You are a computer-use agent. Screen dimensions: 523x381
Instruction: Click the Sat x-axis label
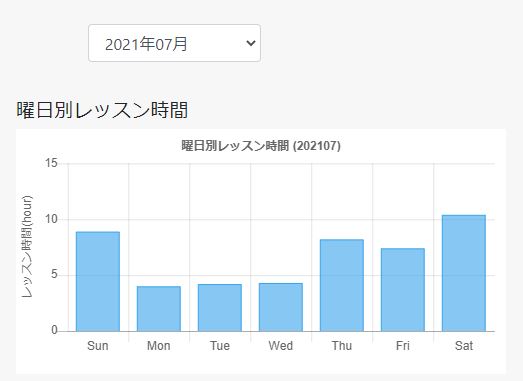click(x=464, y=346)
